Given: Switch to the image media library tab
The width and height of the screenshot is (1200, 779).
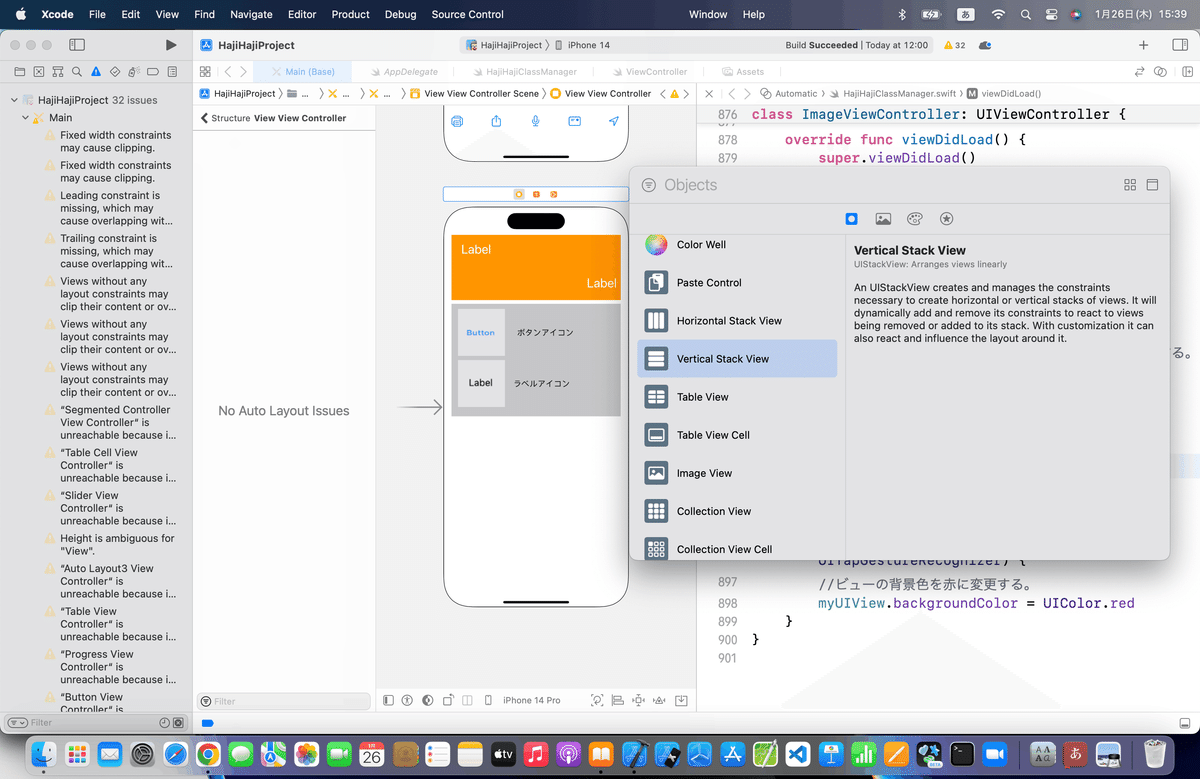Looking at the screenshot, I should [x=883, y=219].
